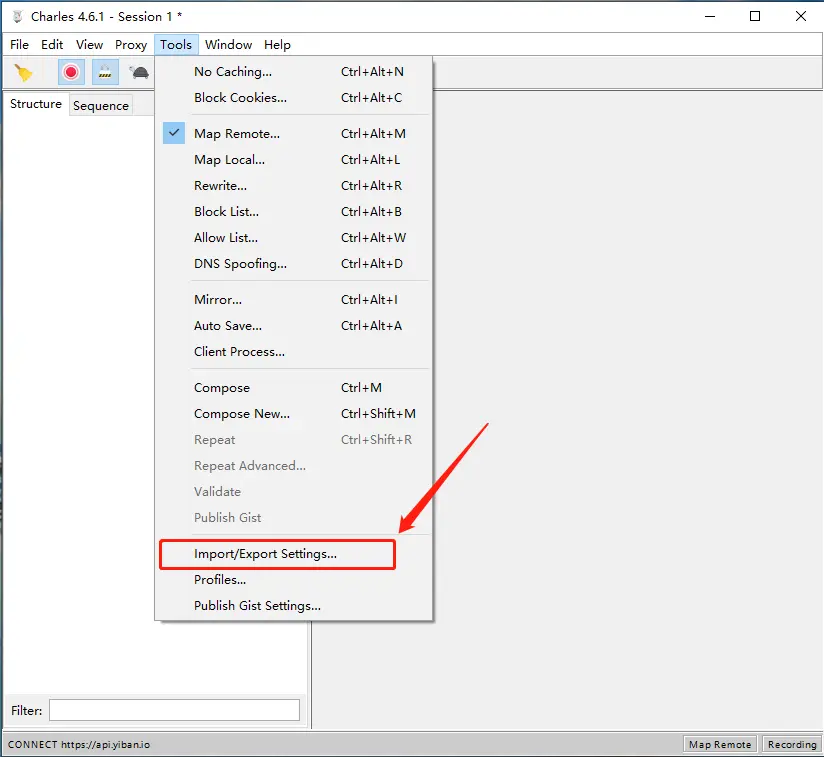Open the View menu

pos(89,45)
